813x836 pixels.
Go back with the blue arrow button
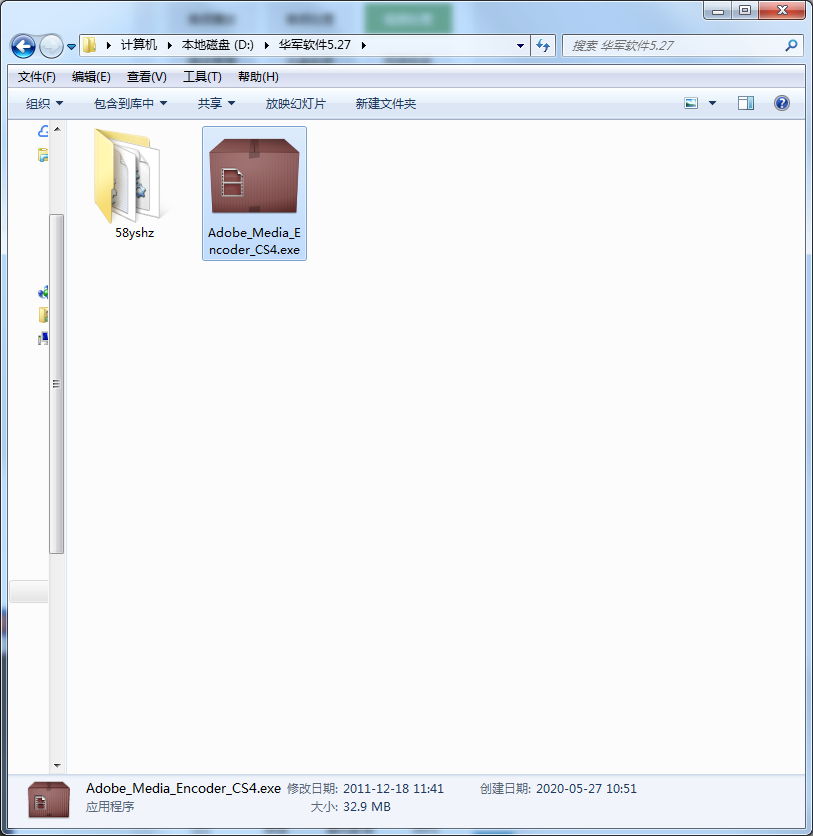23,46
